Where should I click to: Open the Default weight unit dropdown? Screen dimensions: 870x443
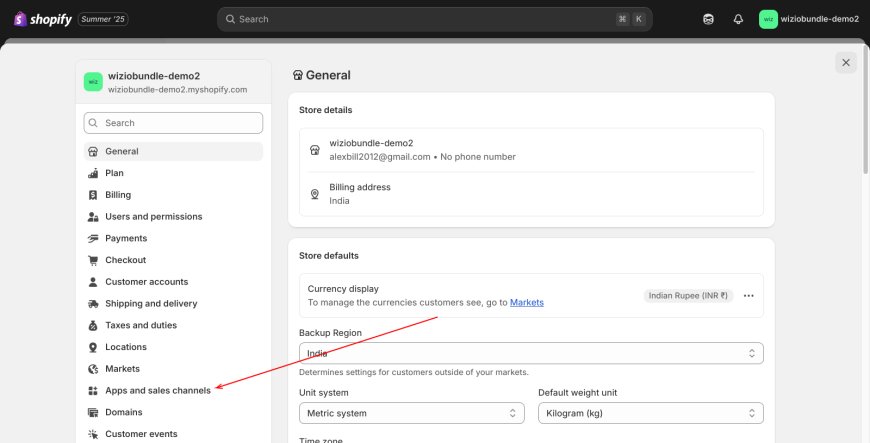[651, 414]
